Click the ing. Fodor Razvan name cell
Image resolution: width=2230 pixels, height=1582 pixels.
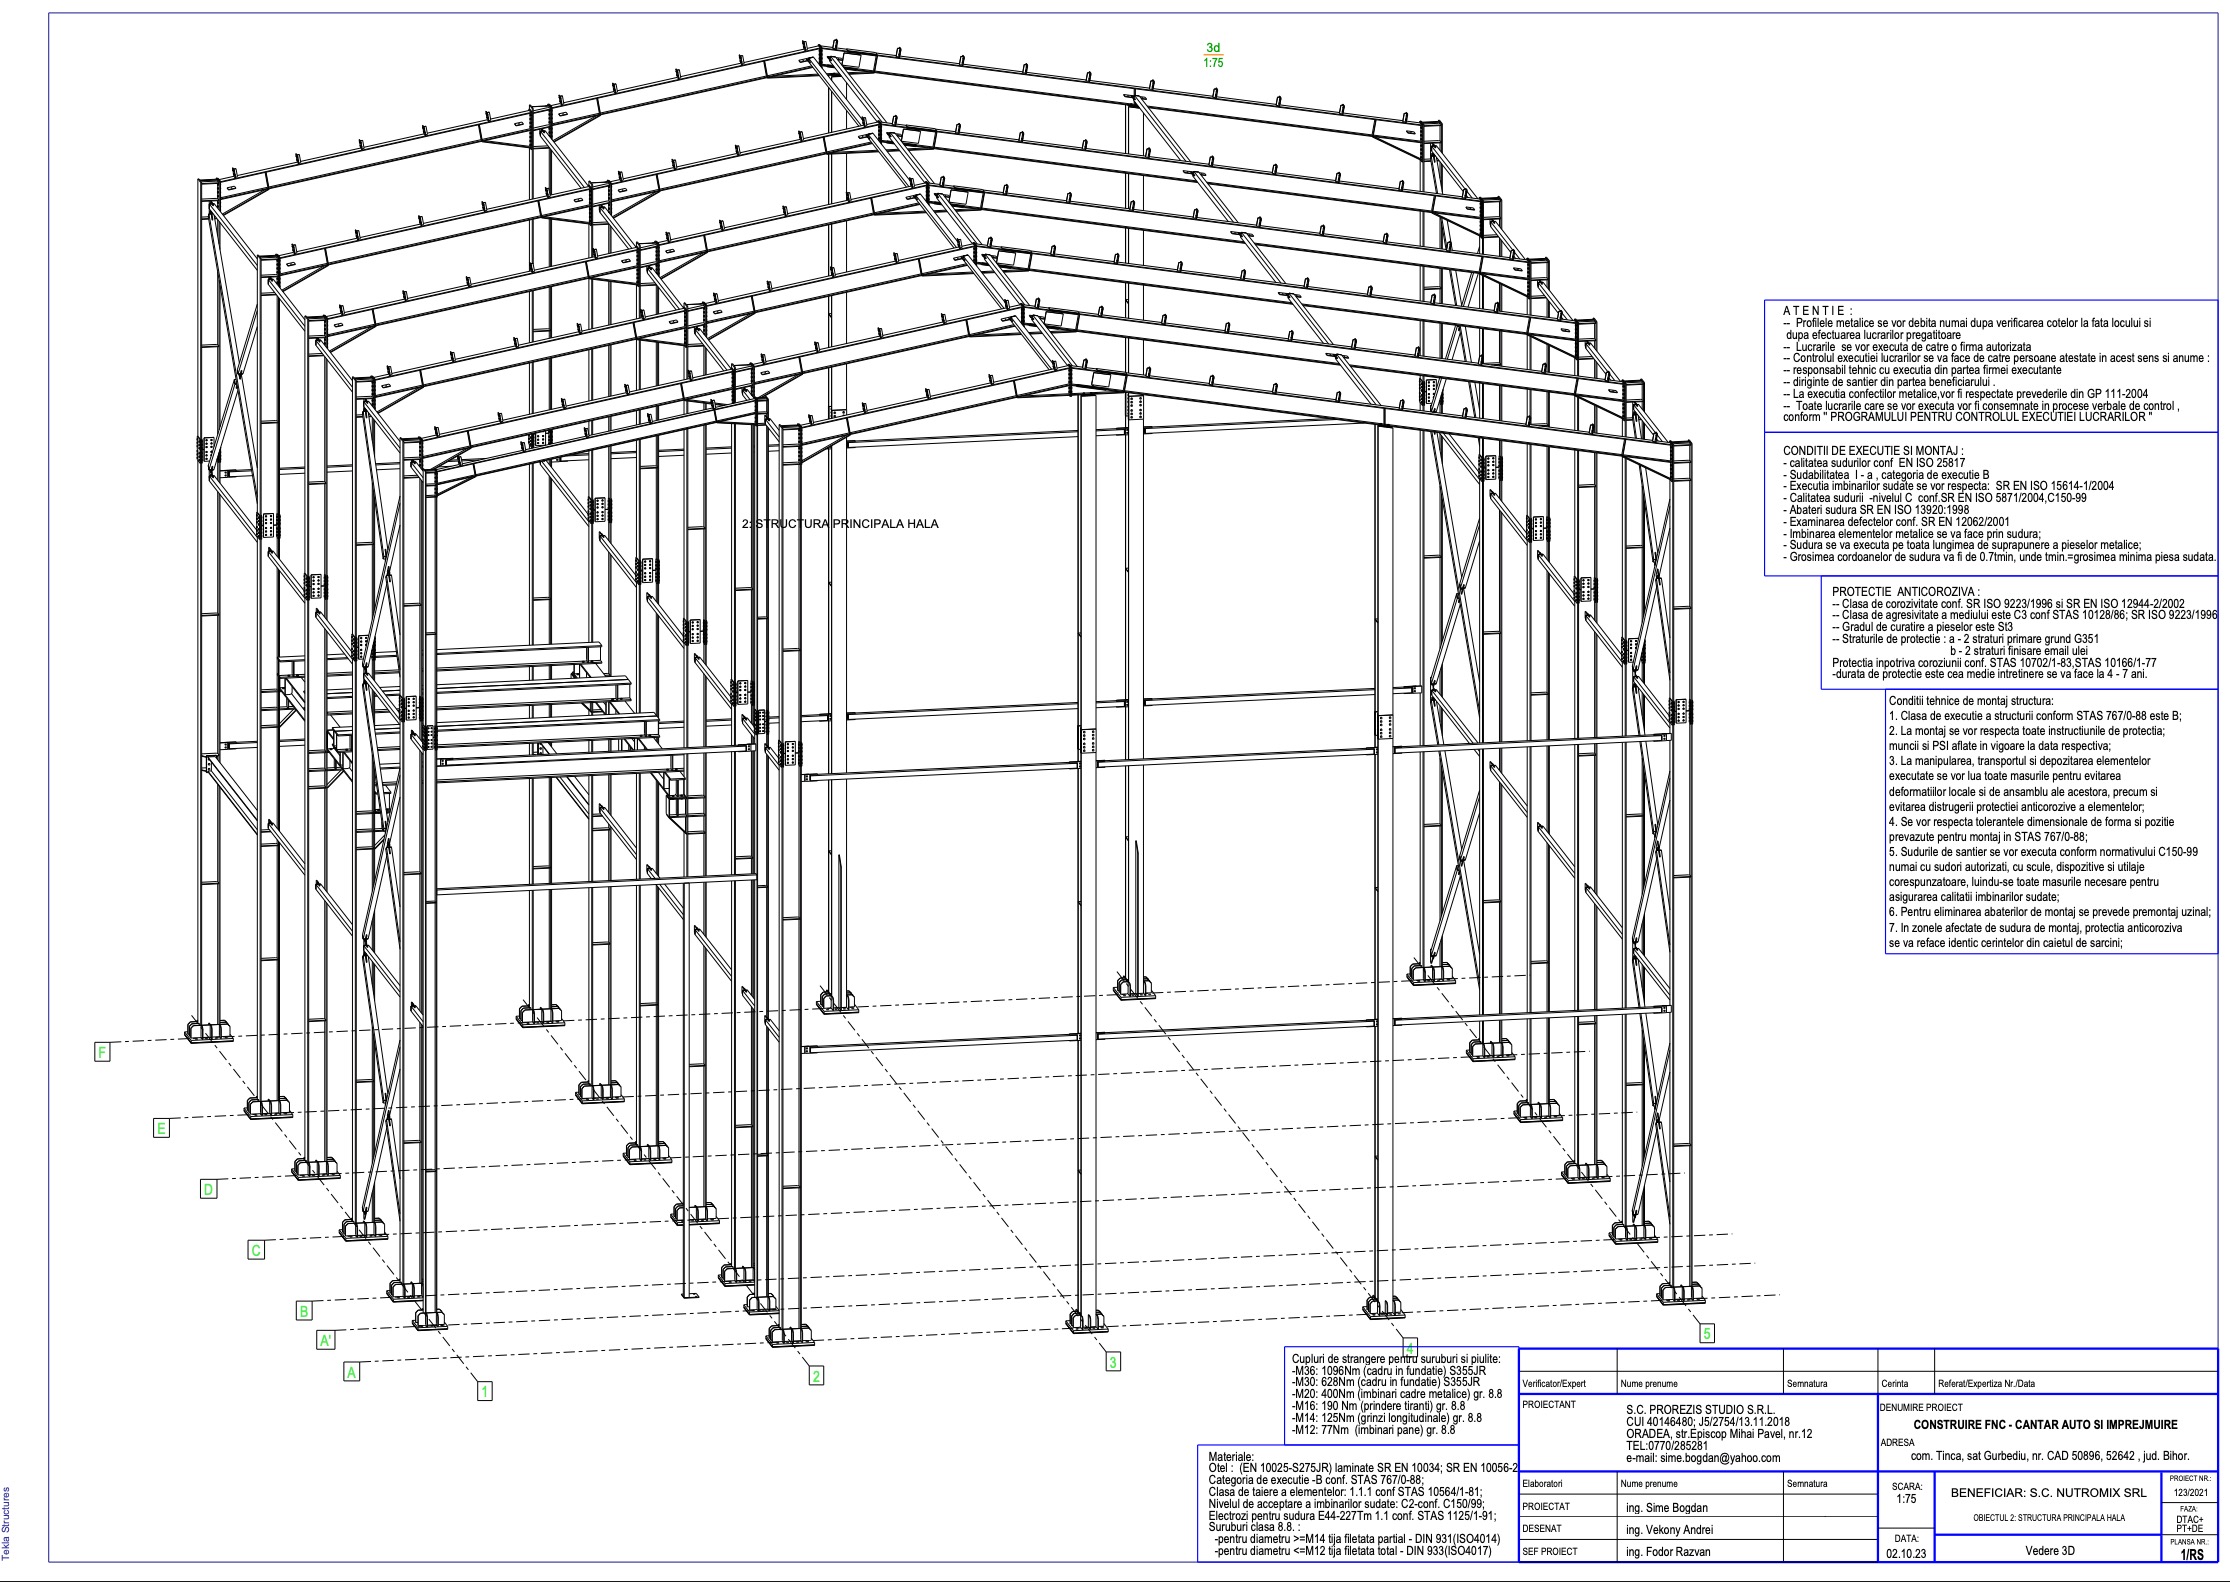(1668, 1552)
